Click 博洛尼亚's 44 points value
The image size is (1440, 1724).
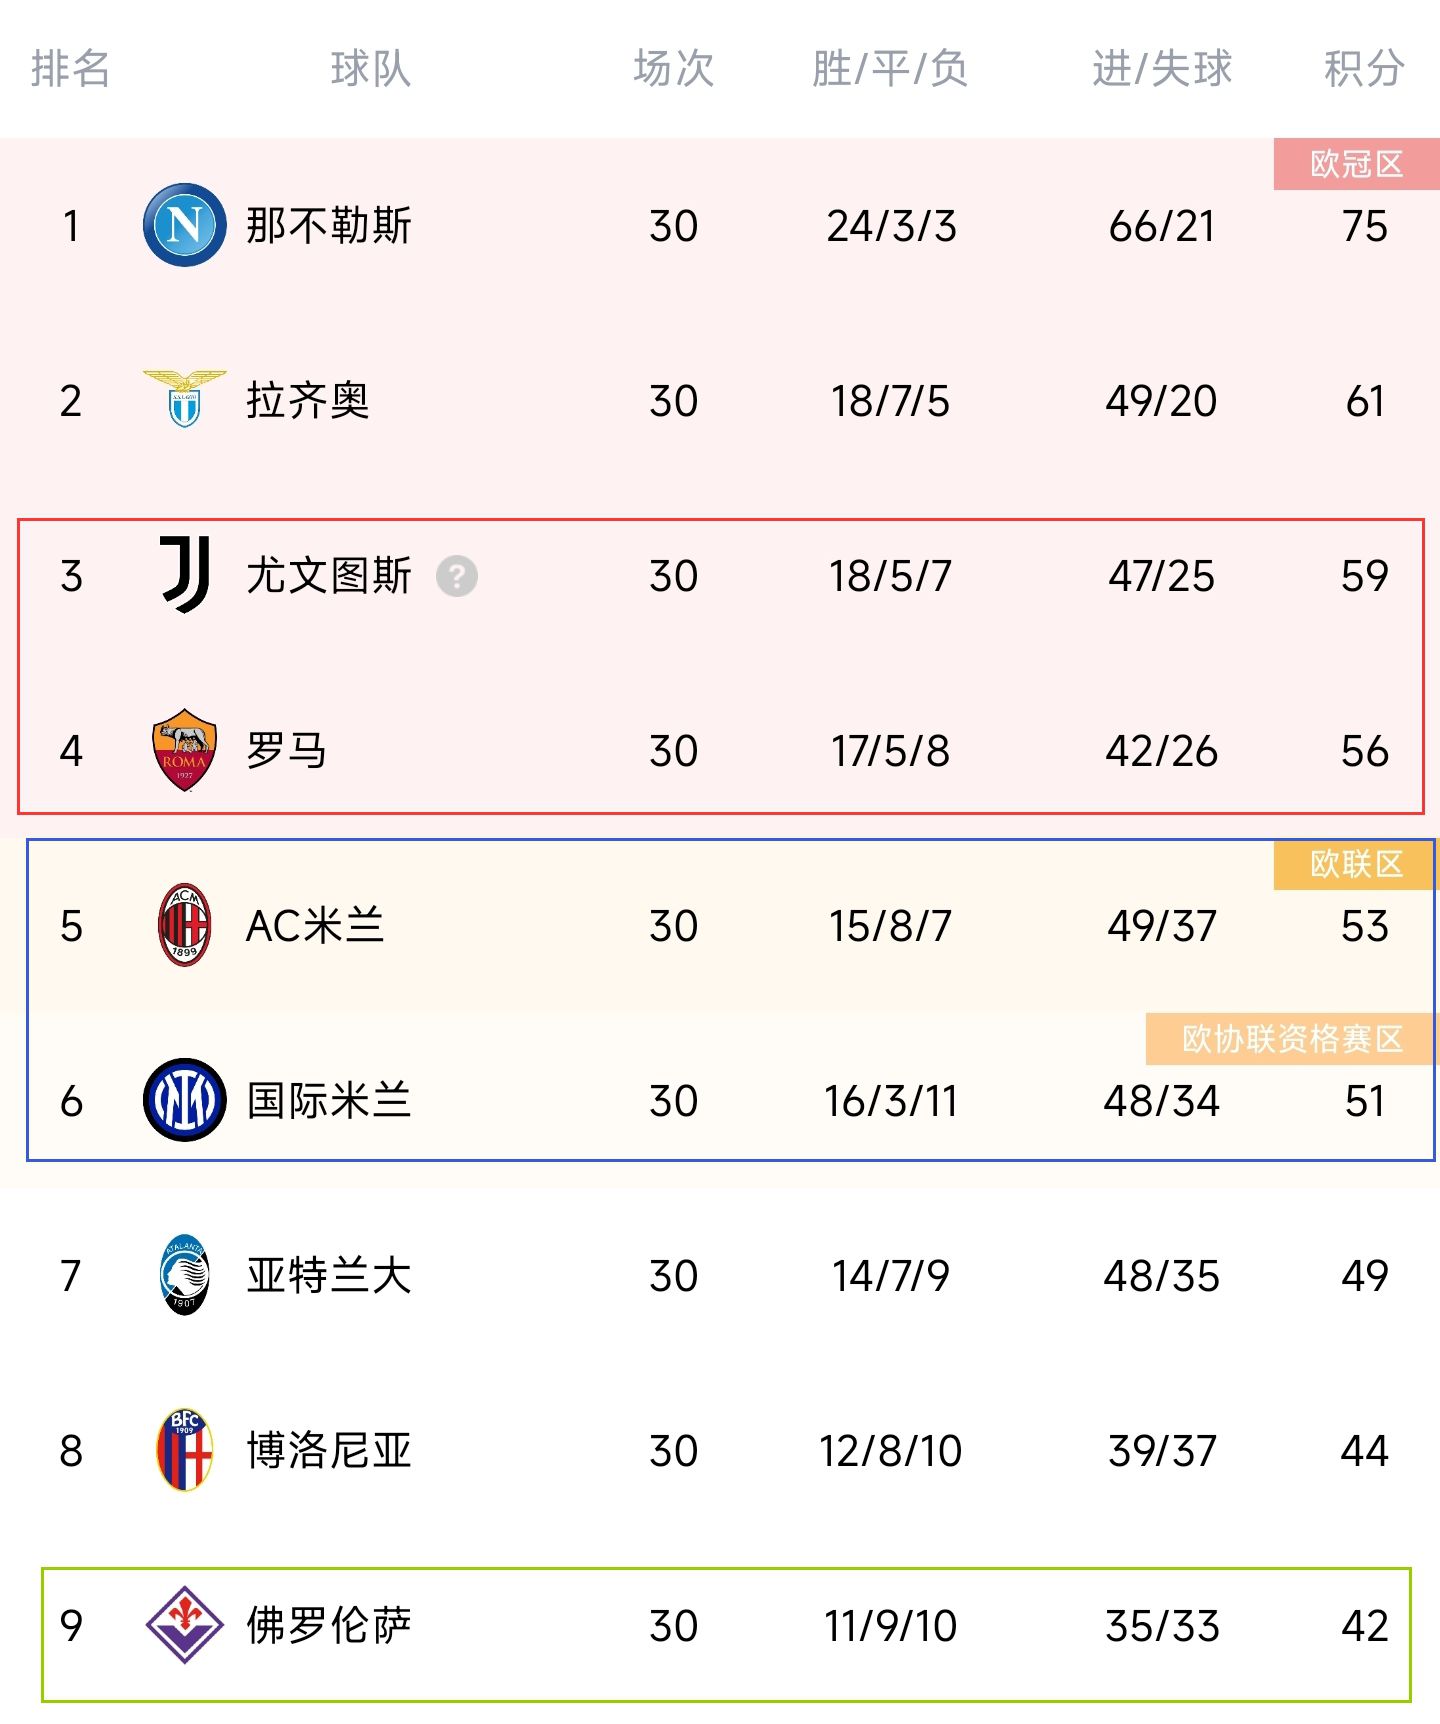coord(1364,1450)
